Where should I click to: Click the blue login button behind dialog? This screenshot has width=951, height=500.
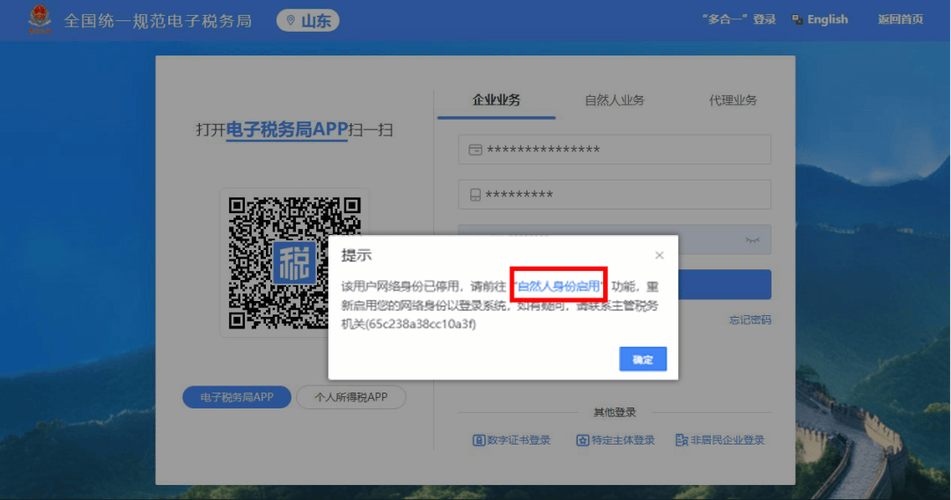pos(724,285)
